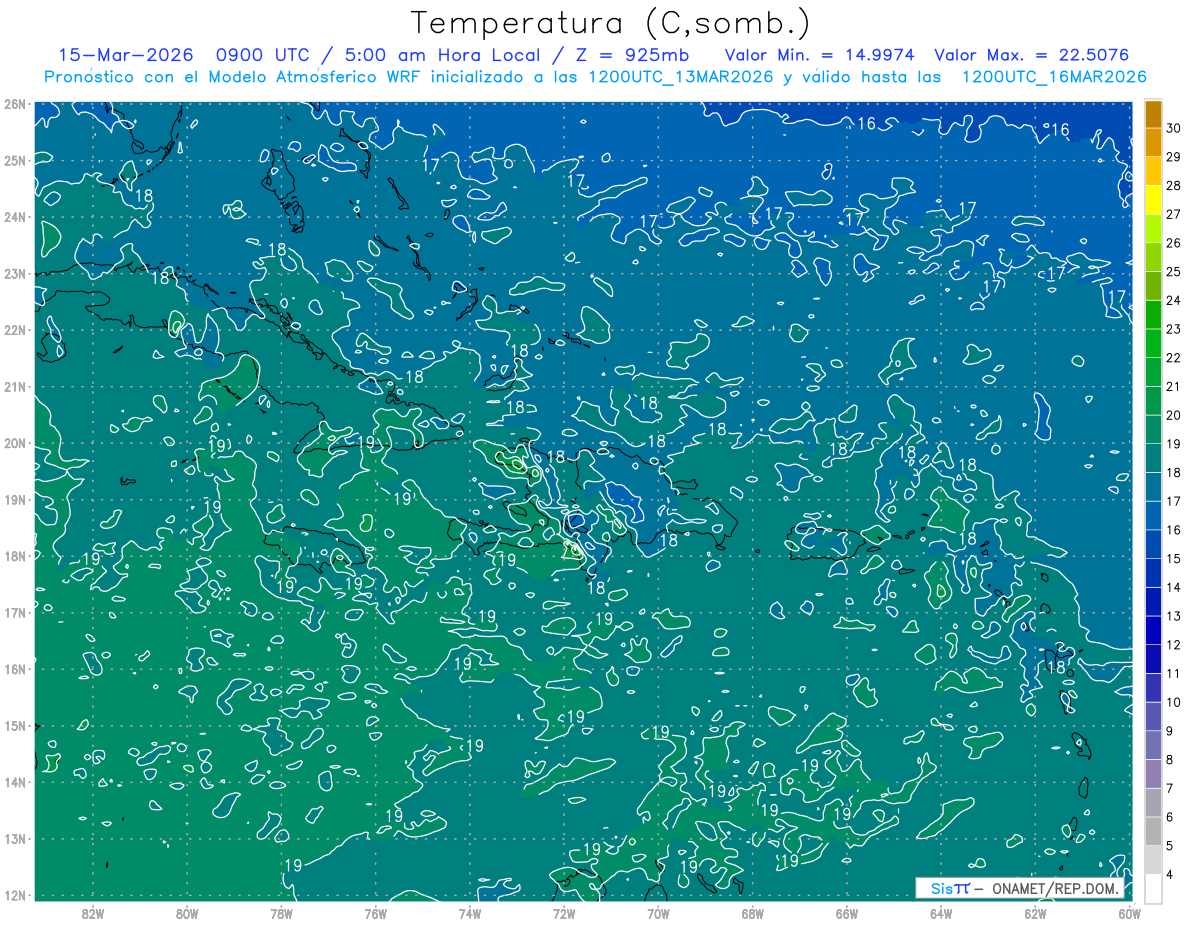Click the 72W longitude axis label
The image size is (1200, 927).
[564, 913]
